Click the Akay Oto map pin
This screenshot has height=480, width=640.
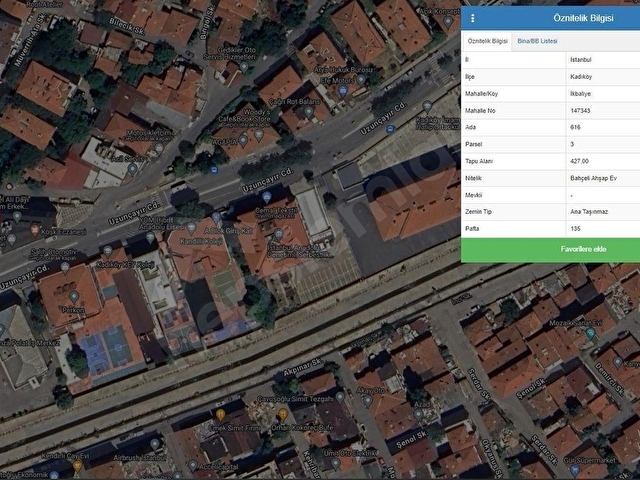(367, 401)
